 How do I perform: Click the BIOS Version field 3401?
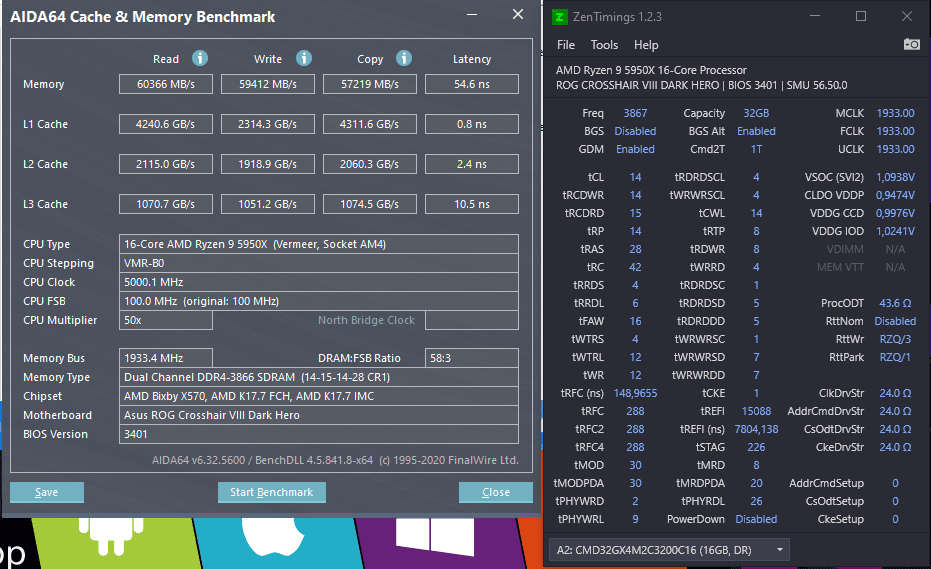(x=319, y=434)
